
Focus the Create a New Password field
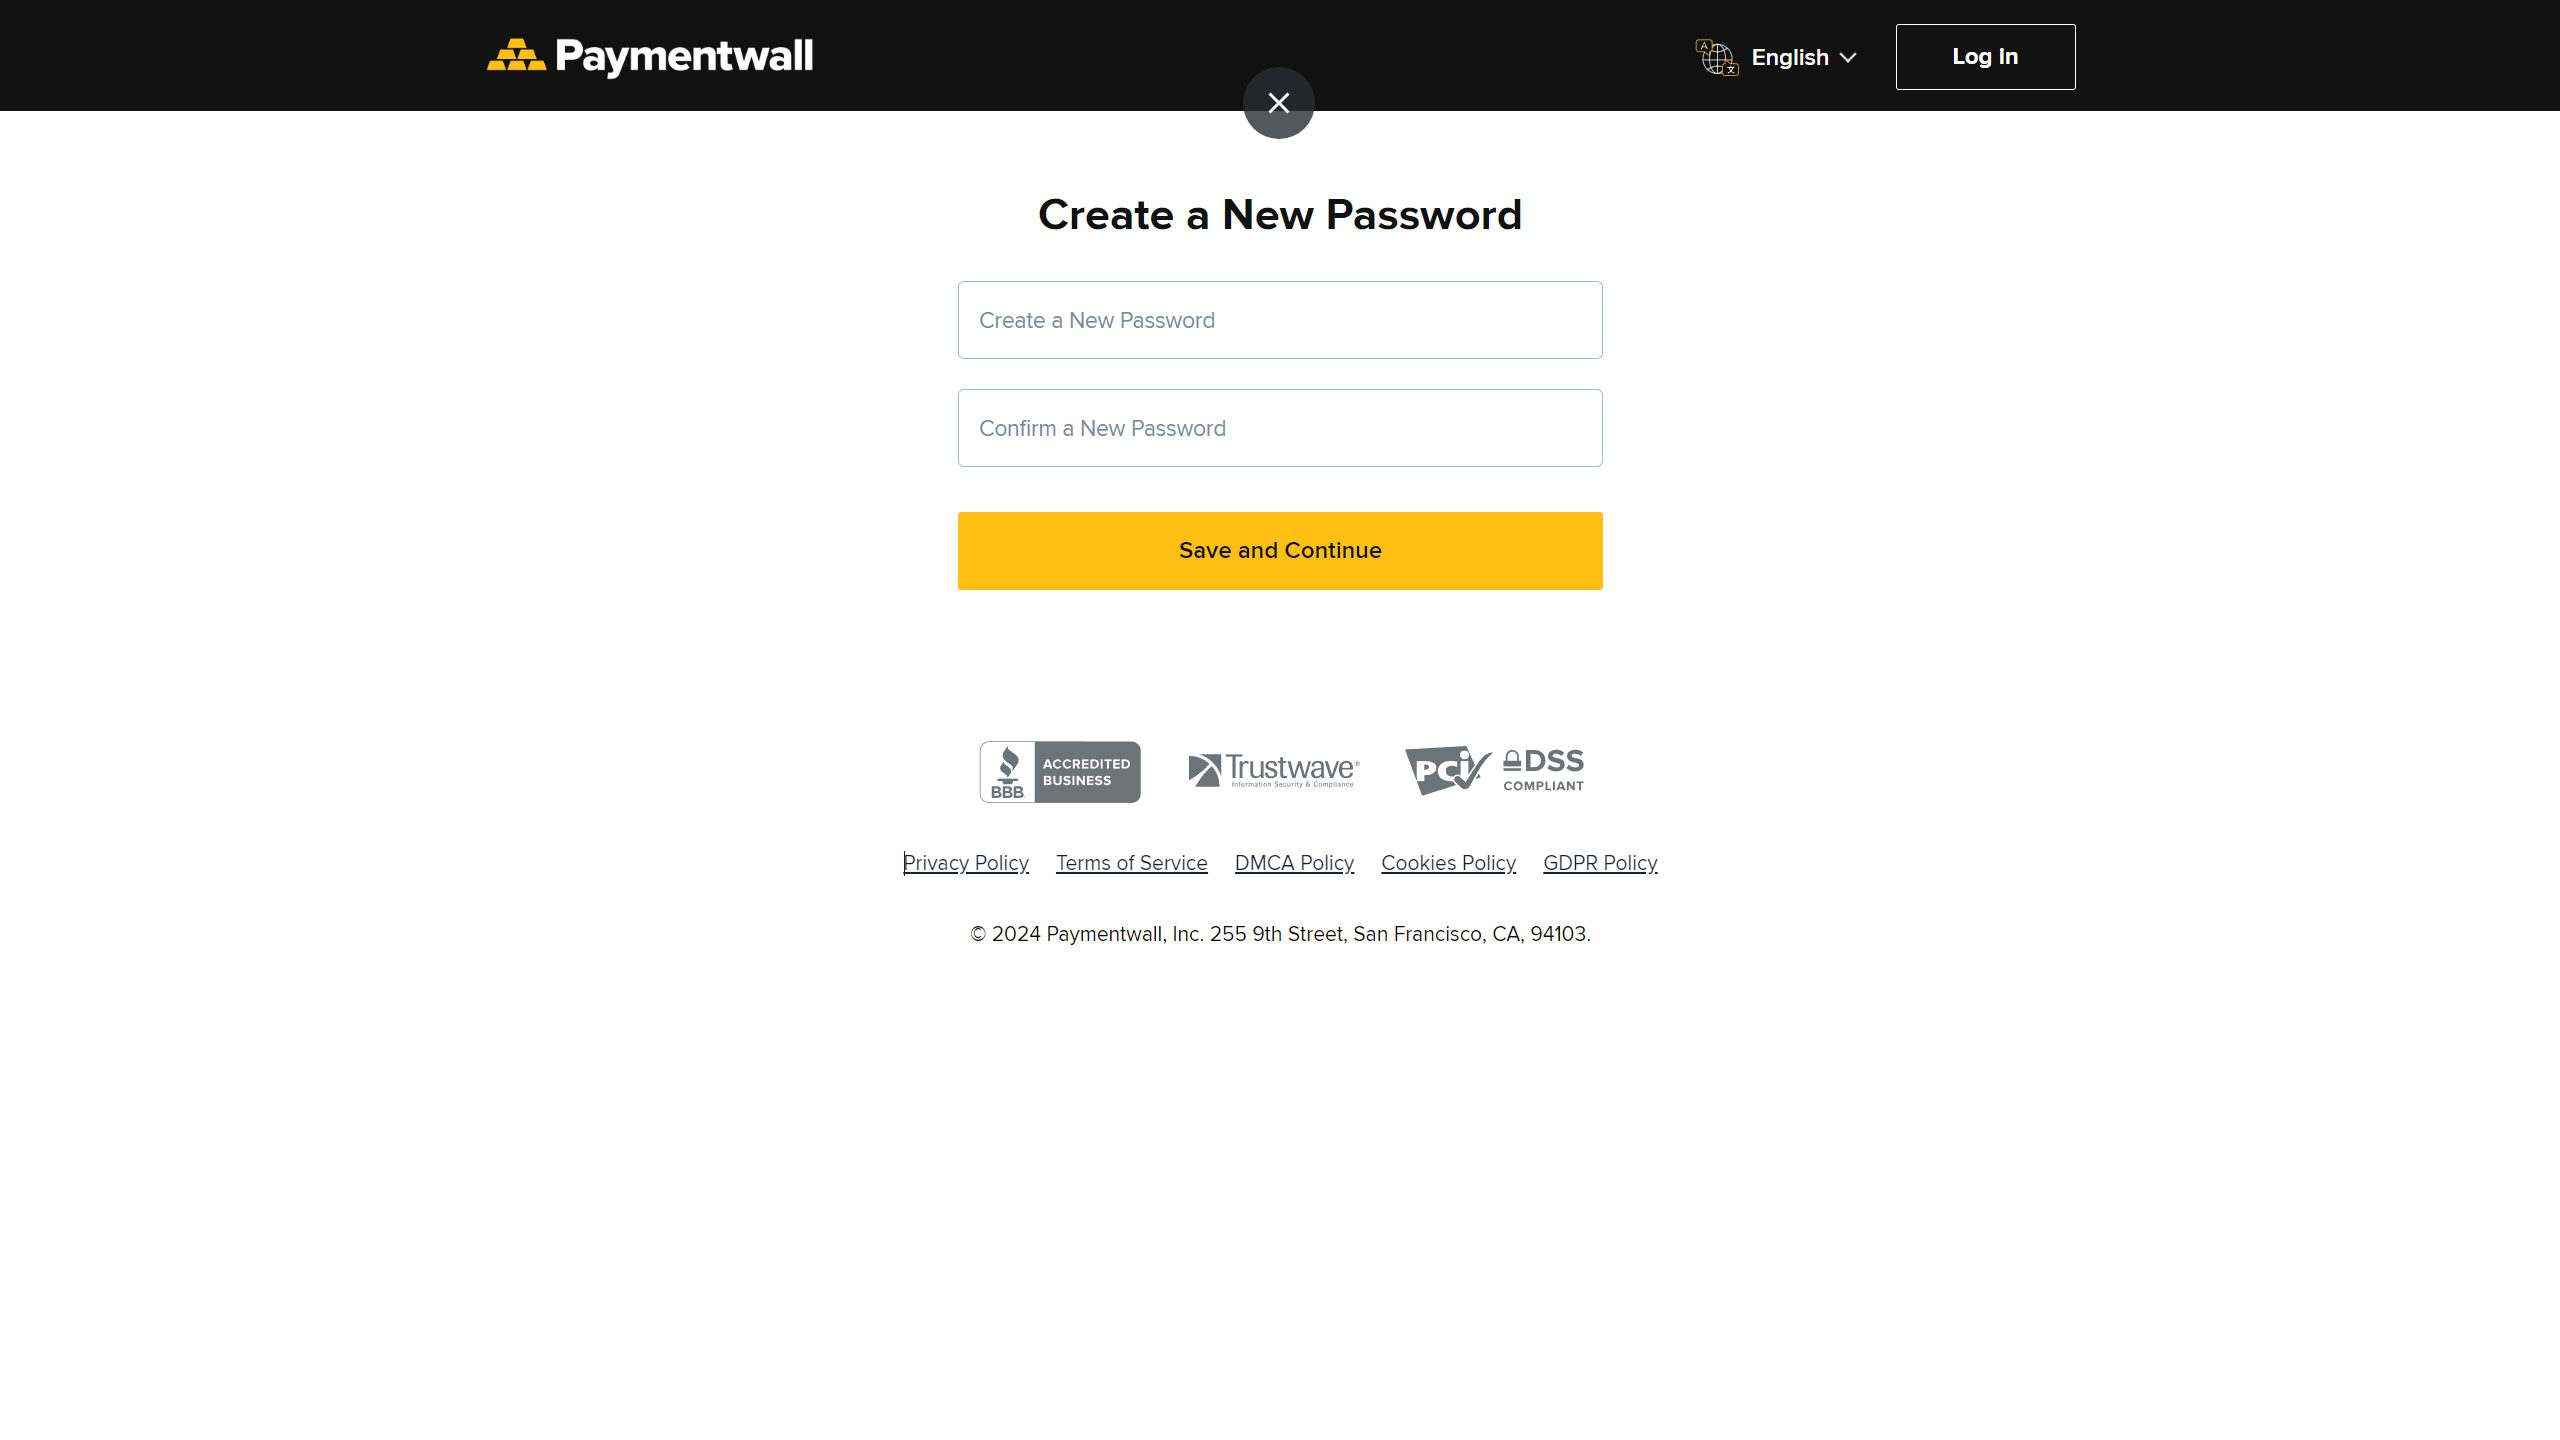coord(1280,320)
